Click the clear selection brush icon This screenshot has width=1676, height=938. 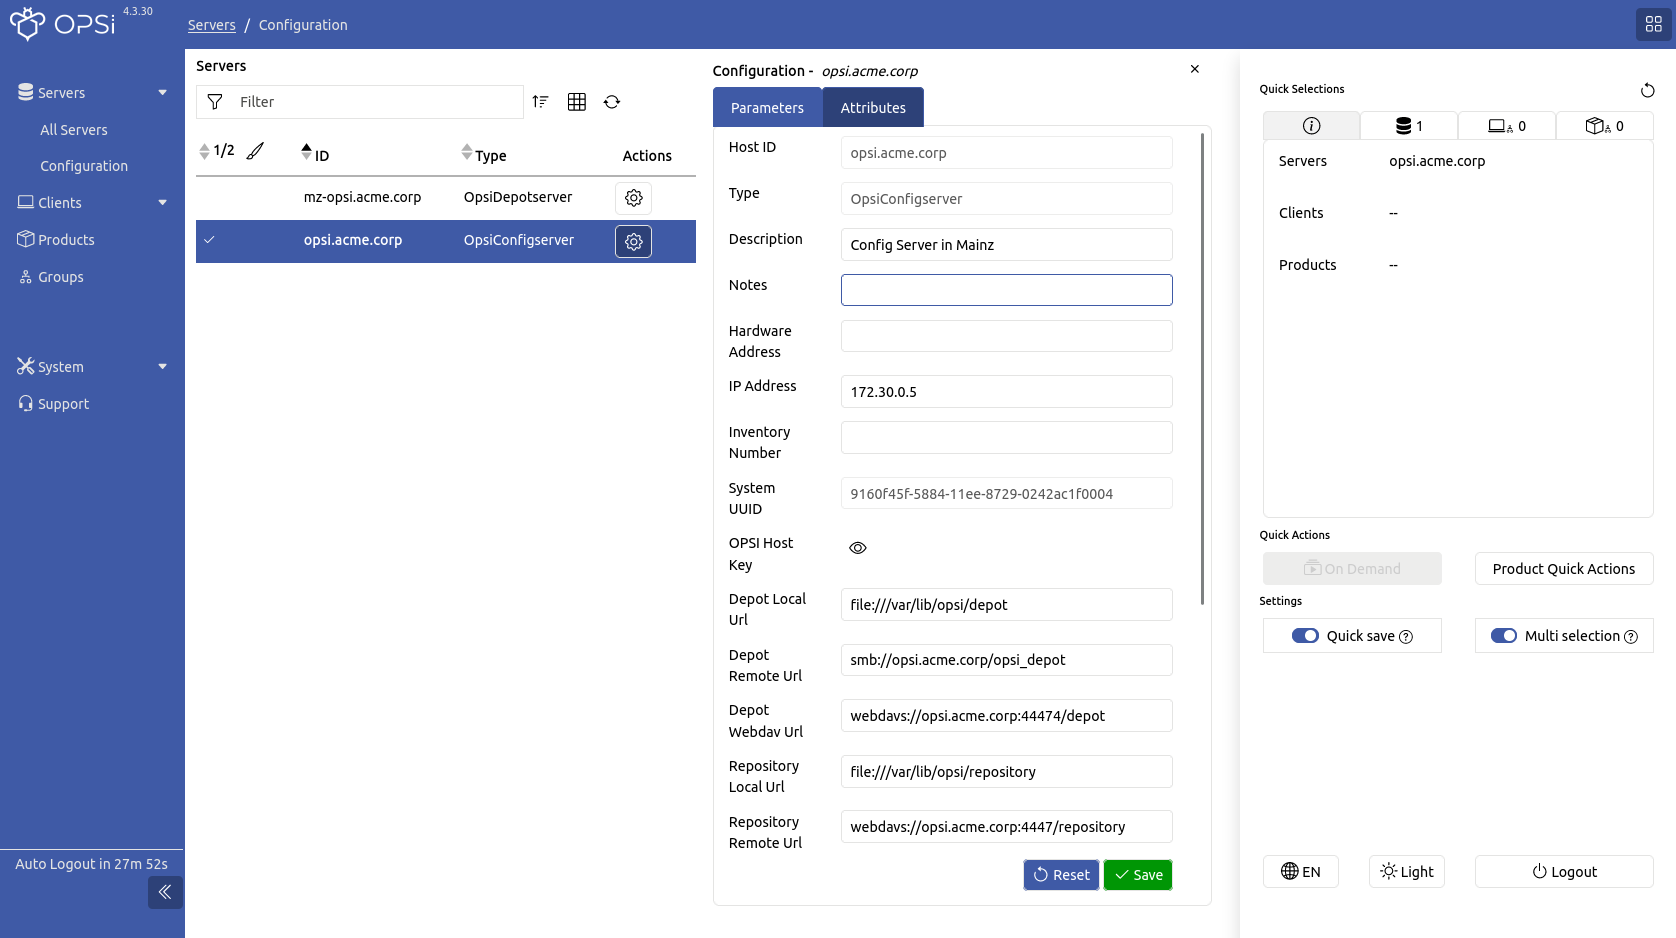pyautogui.click(x=256, y=151)
